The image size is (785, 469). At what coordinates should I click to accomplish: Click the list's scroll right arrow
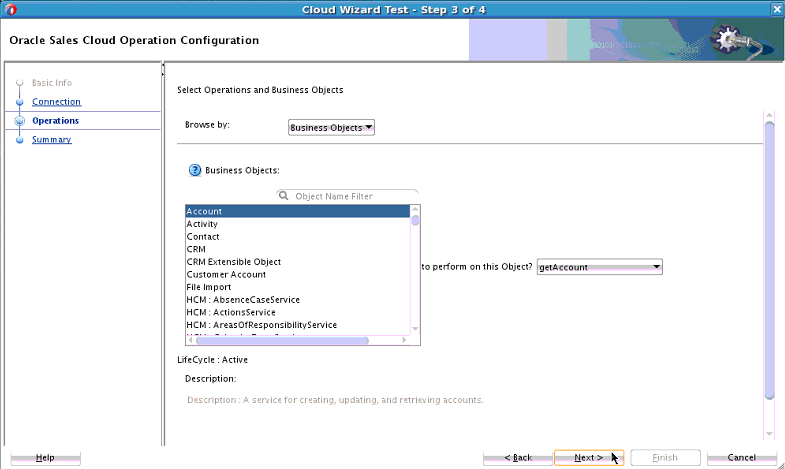[405, 340]
